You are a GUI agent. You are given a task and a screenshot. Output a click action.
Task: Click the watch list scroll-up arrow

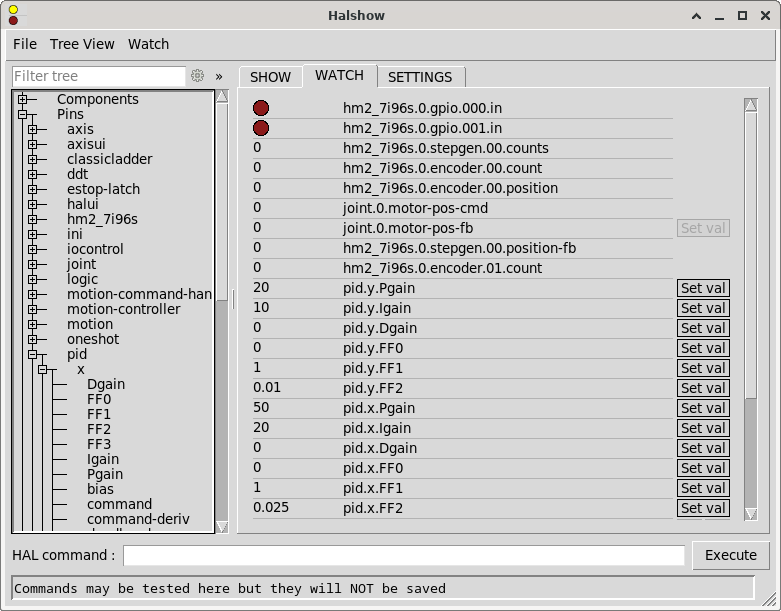coord(750,105)
